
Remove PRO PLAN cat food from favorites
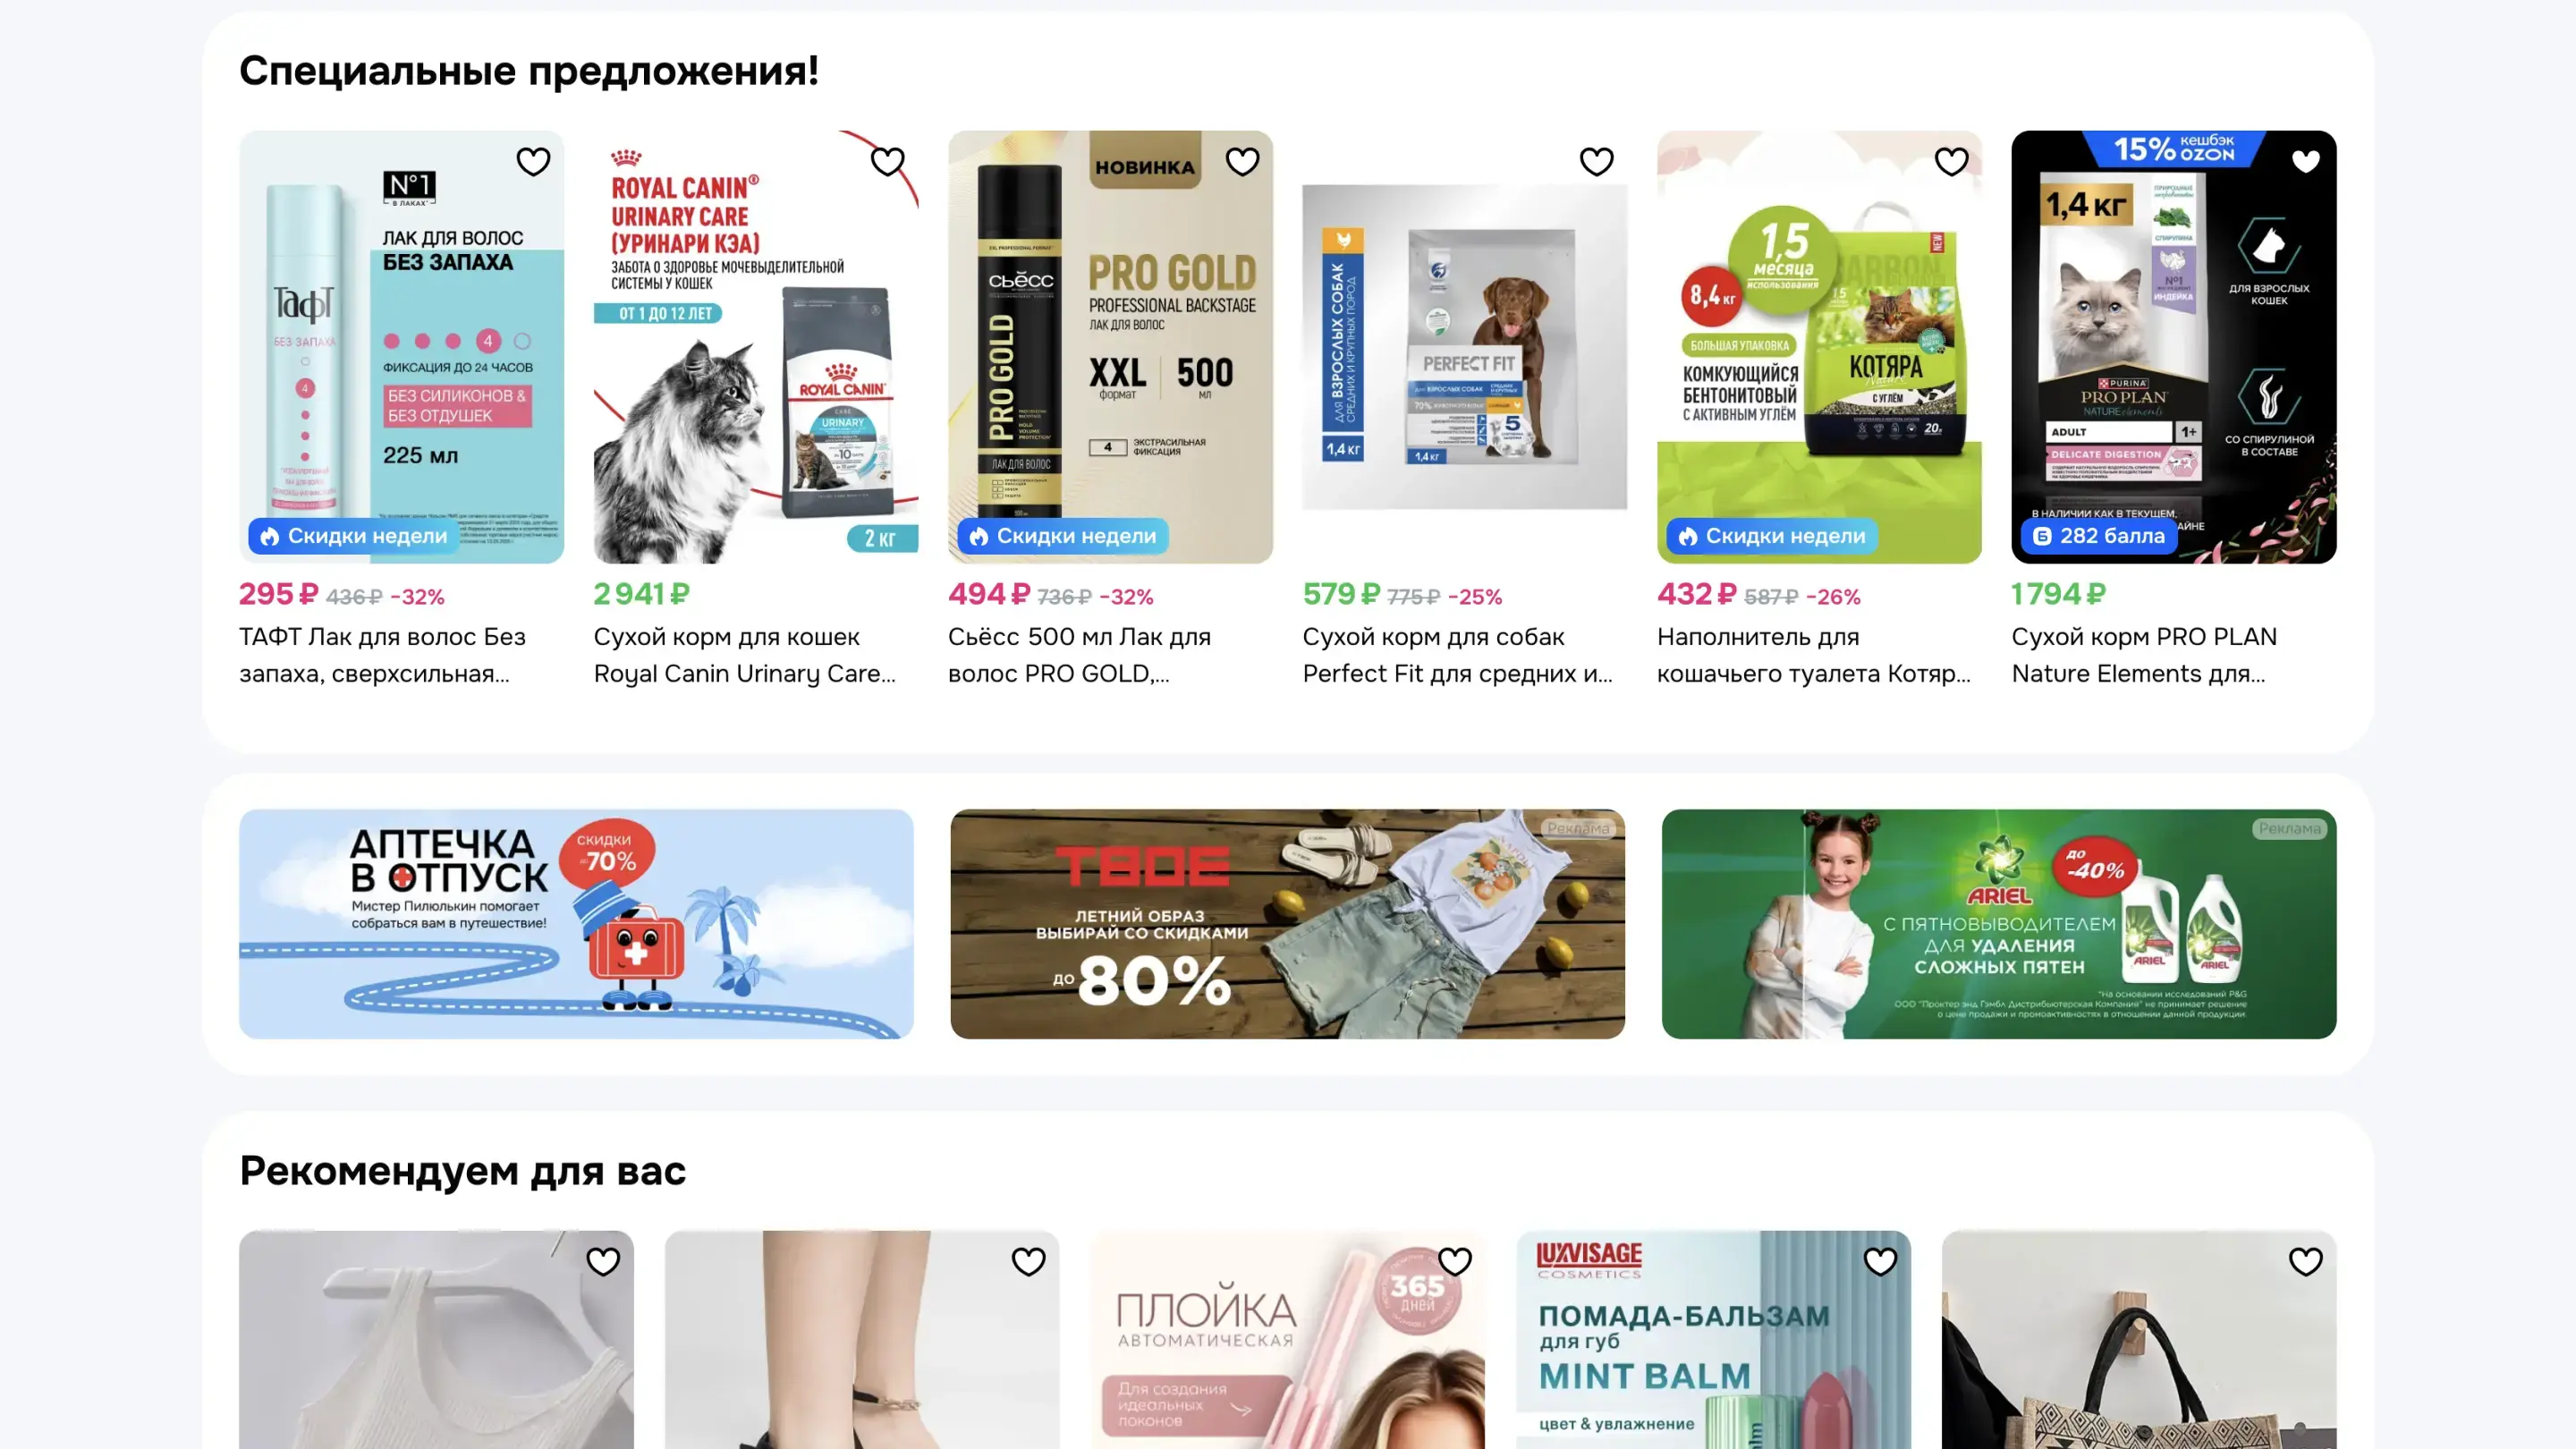tap(2305, 161)
